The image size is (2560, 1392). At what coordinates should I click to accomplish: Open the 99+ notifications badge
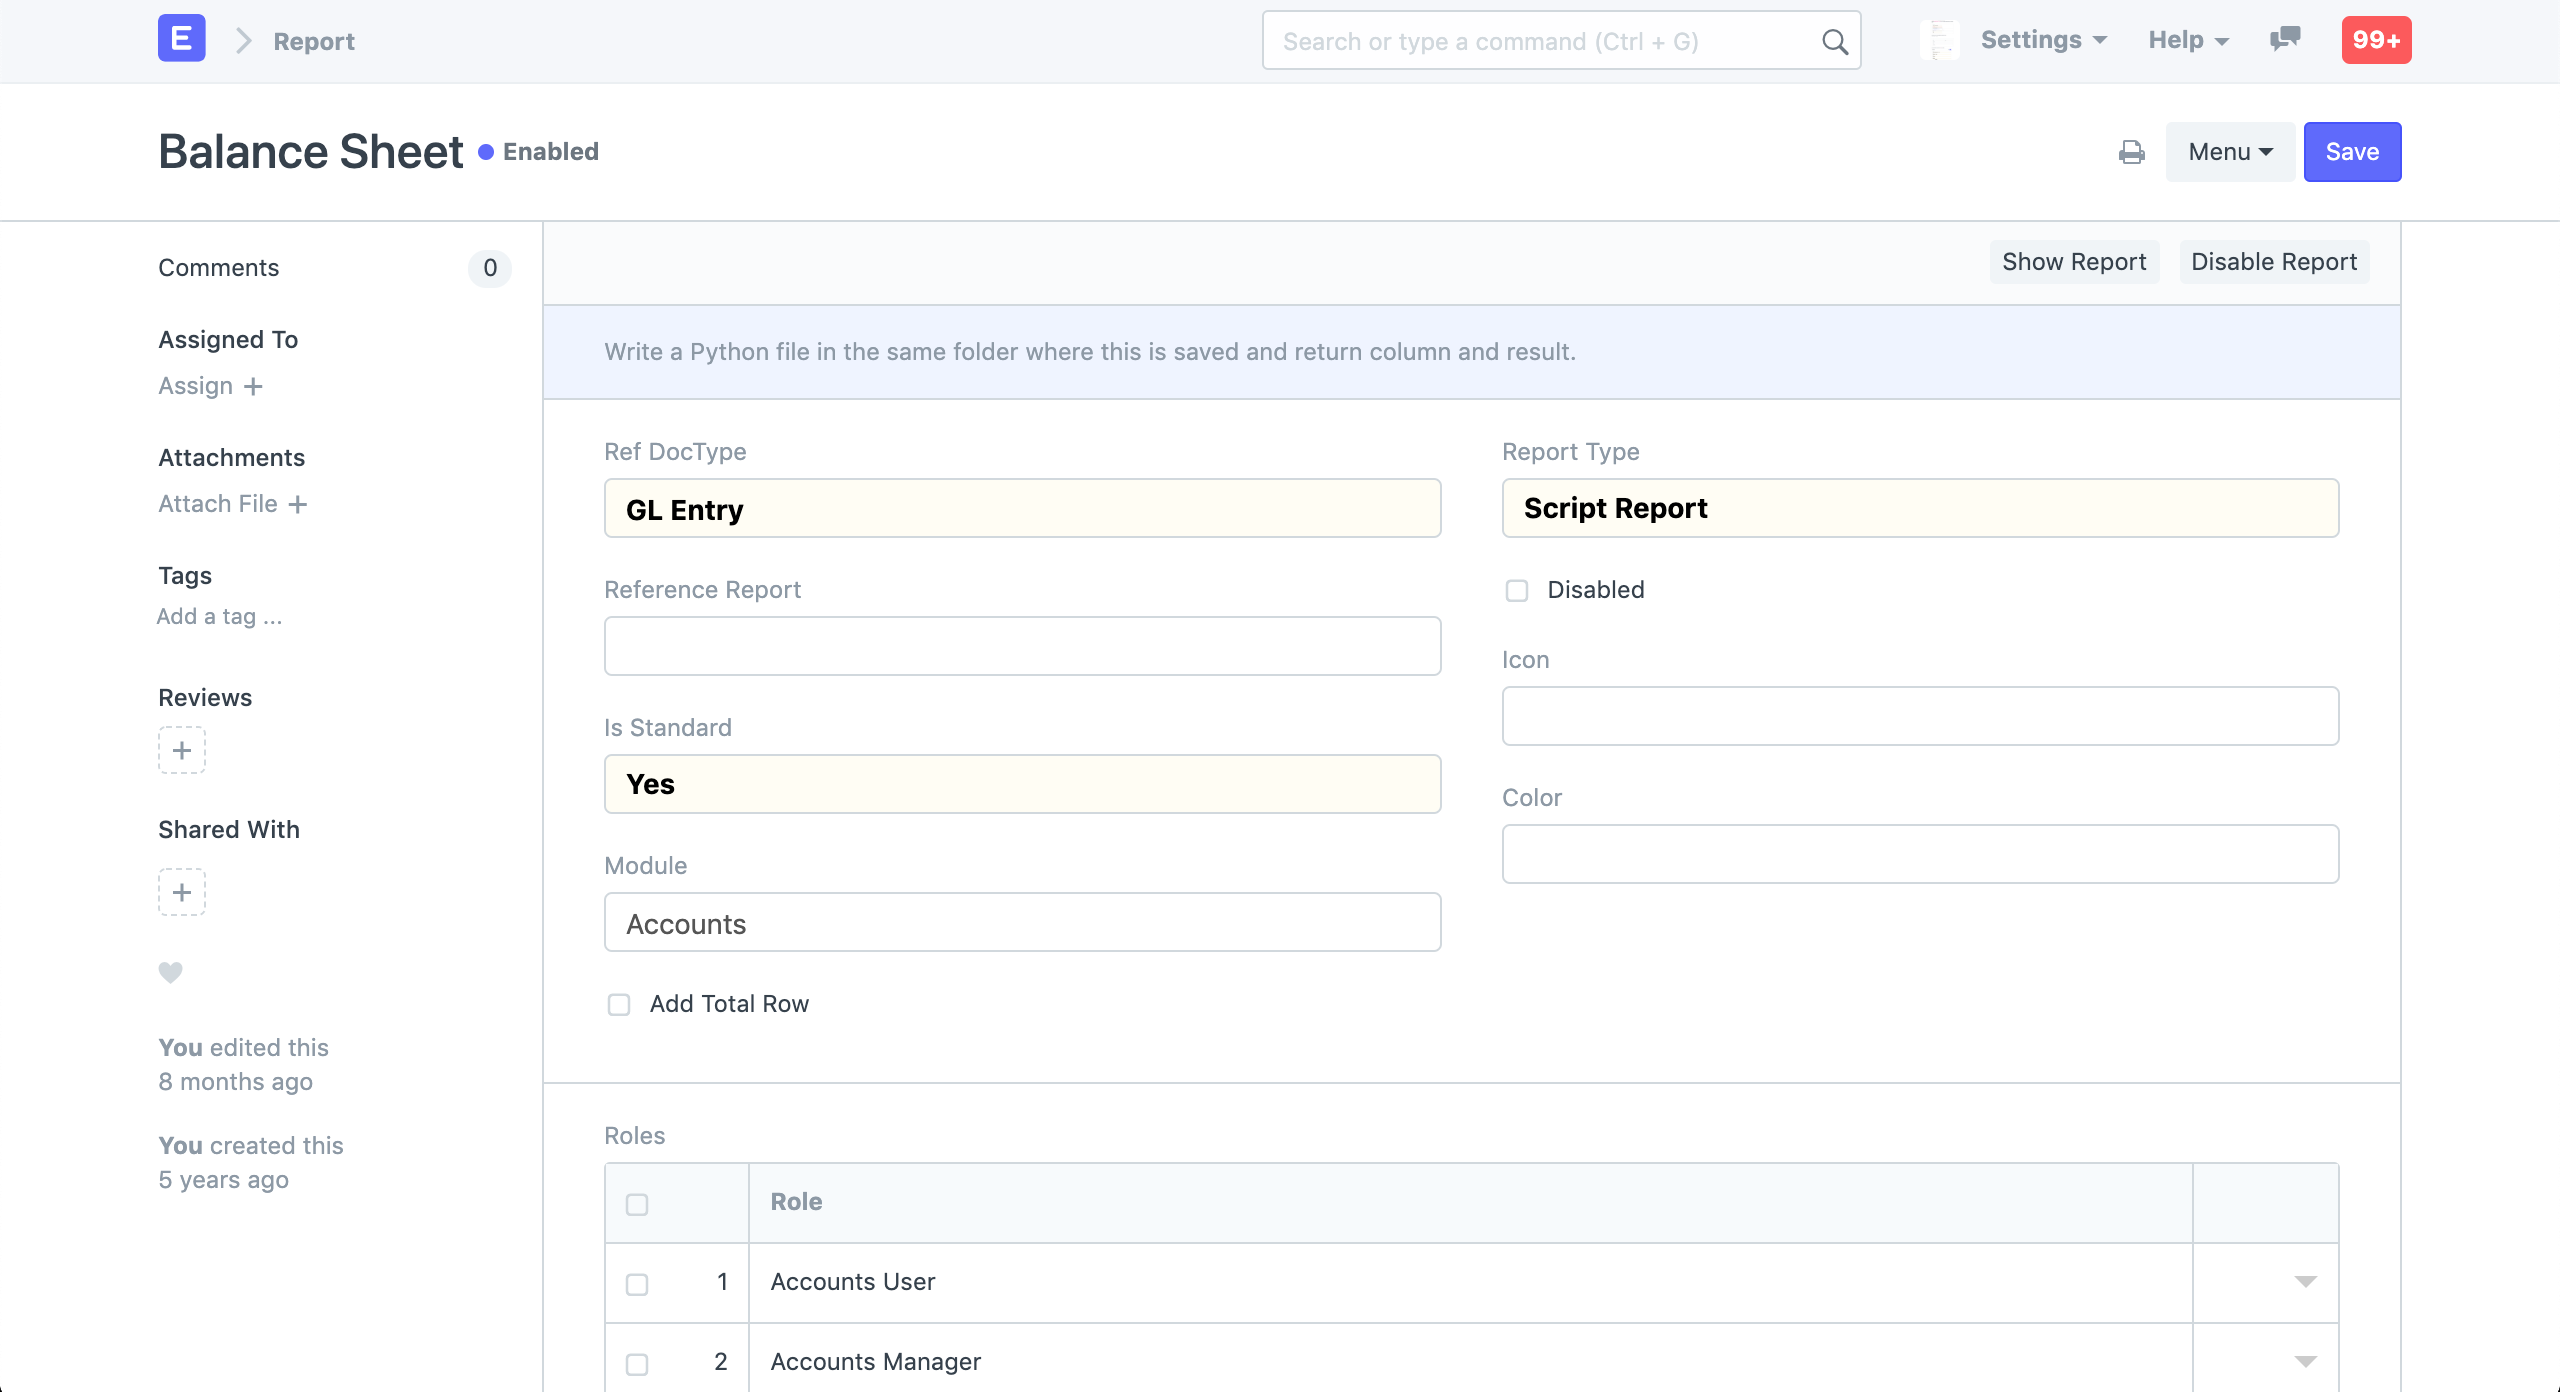pos(2376,40)
